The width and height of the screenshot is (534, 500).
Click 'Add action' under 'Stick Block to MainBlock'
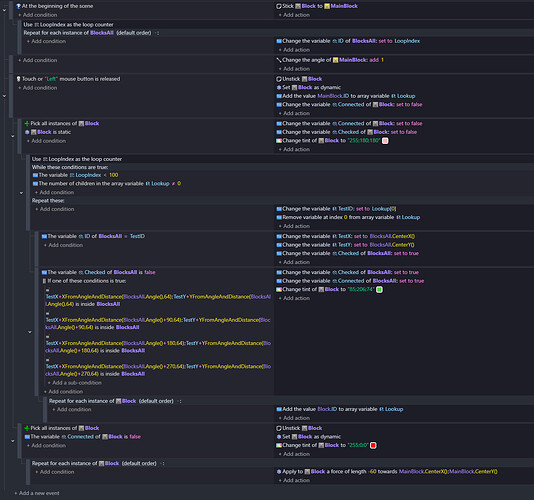pos(294,15)
